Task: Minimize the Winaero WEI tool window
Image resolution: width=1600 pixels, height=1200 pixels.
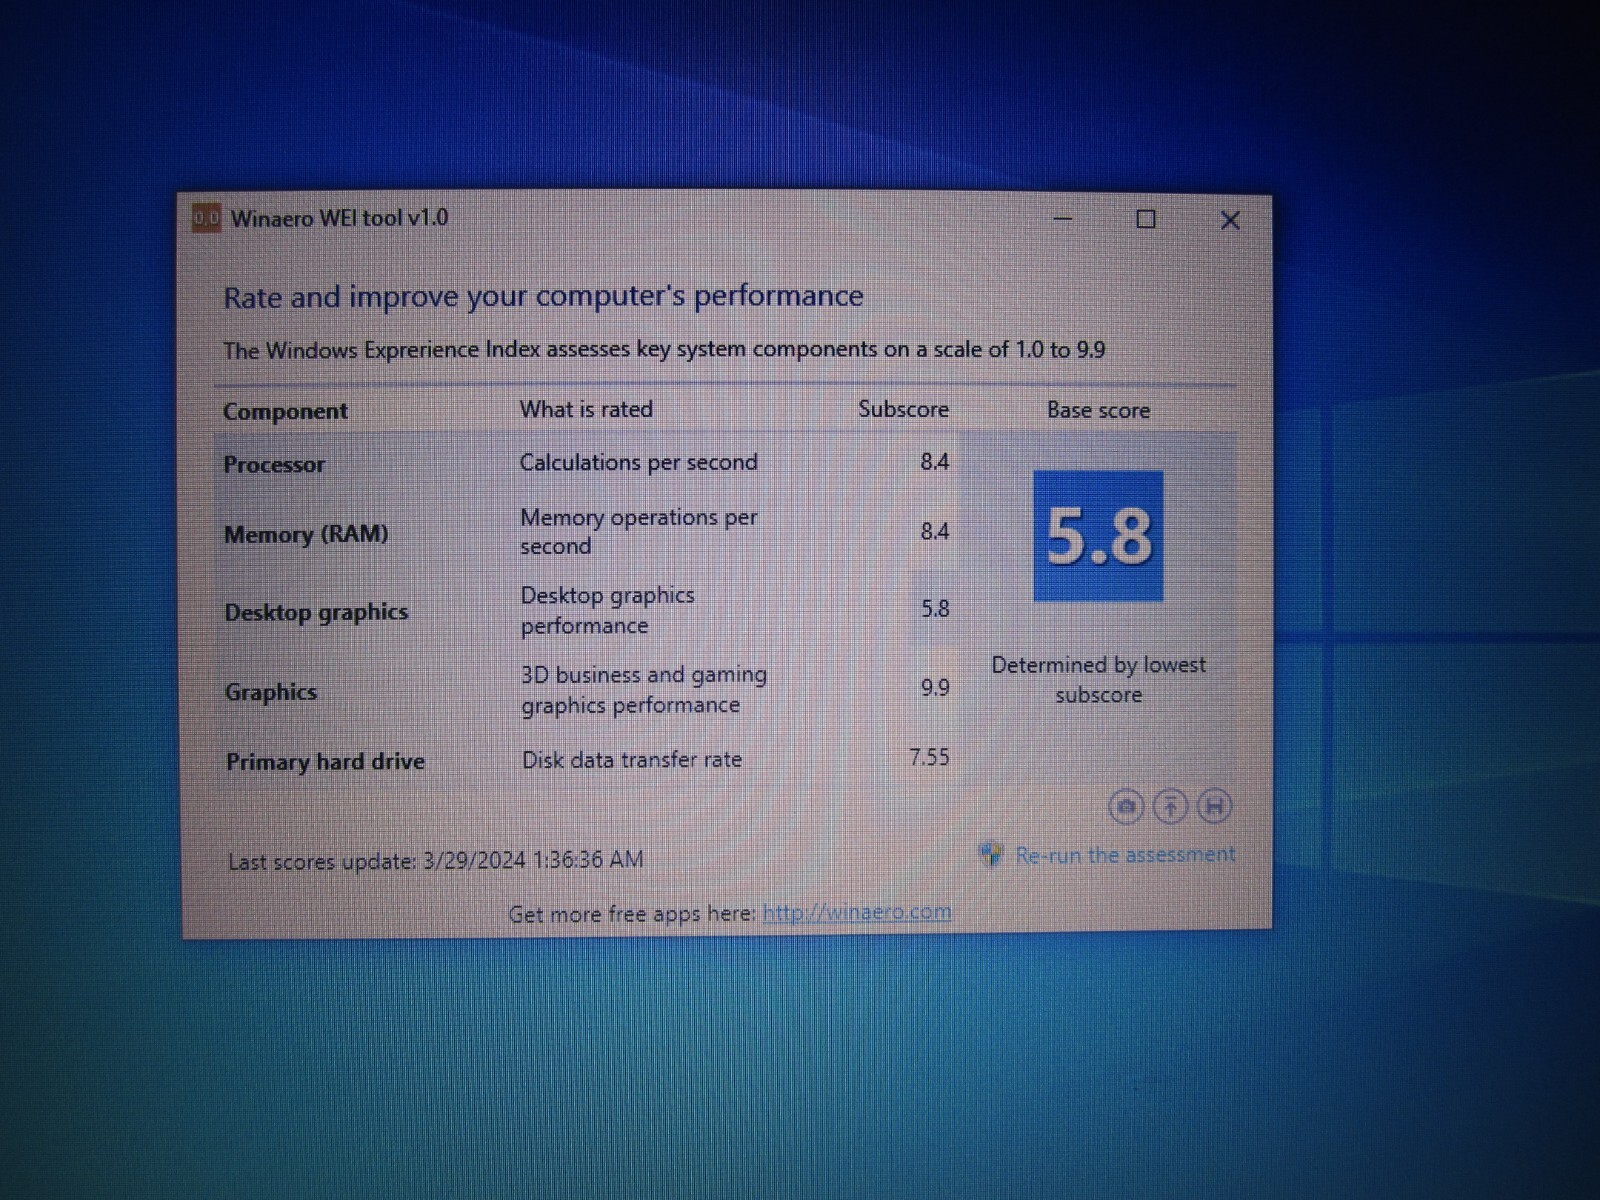Action: coord(1063,219)
